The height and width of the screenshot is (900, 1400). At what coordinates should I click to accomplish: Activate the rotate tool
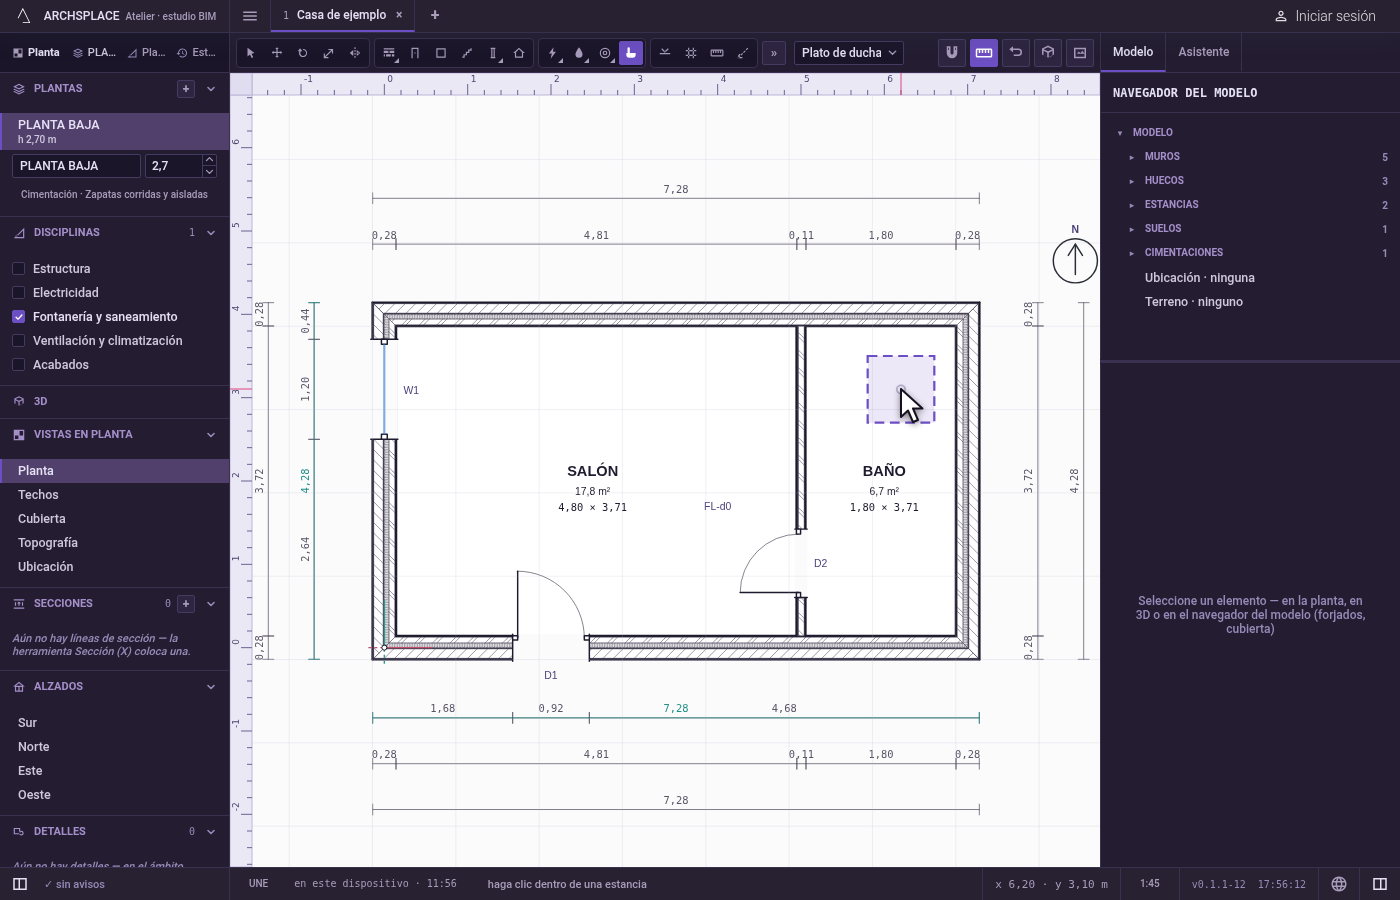[x=303, y=53]
